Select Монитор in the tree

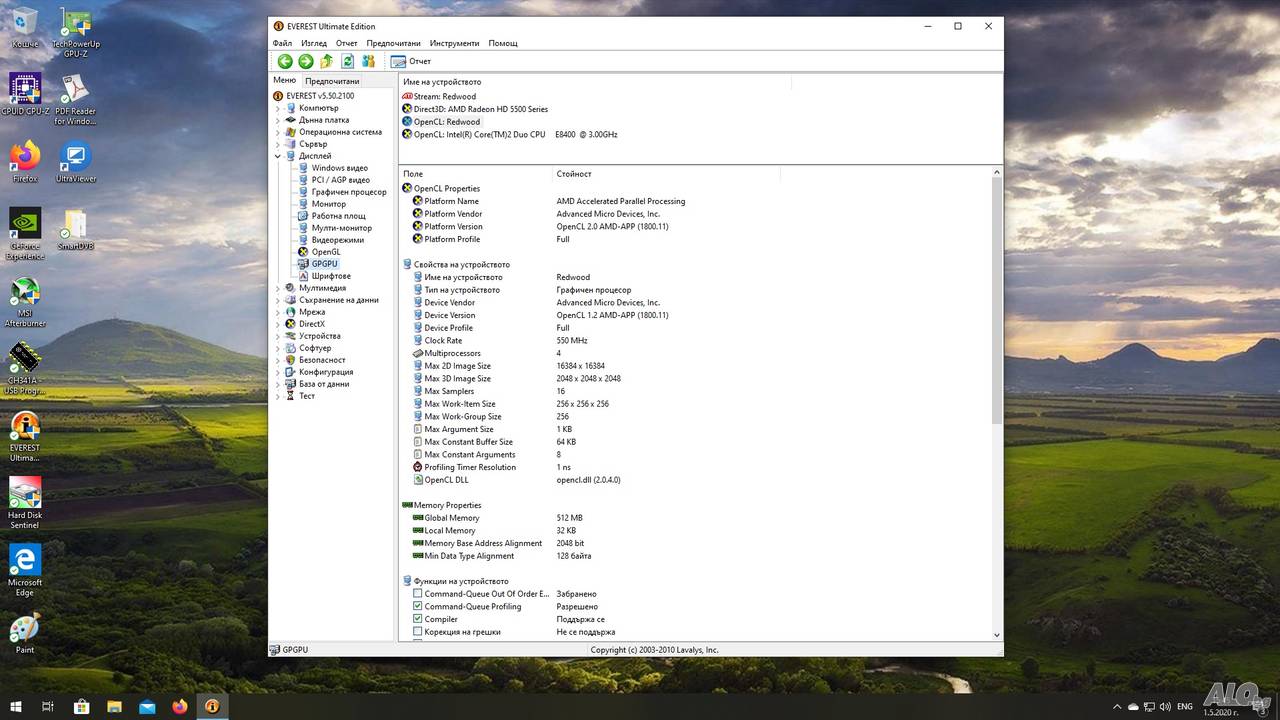point(329,204)
